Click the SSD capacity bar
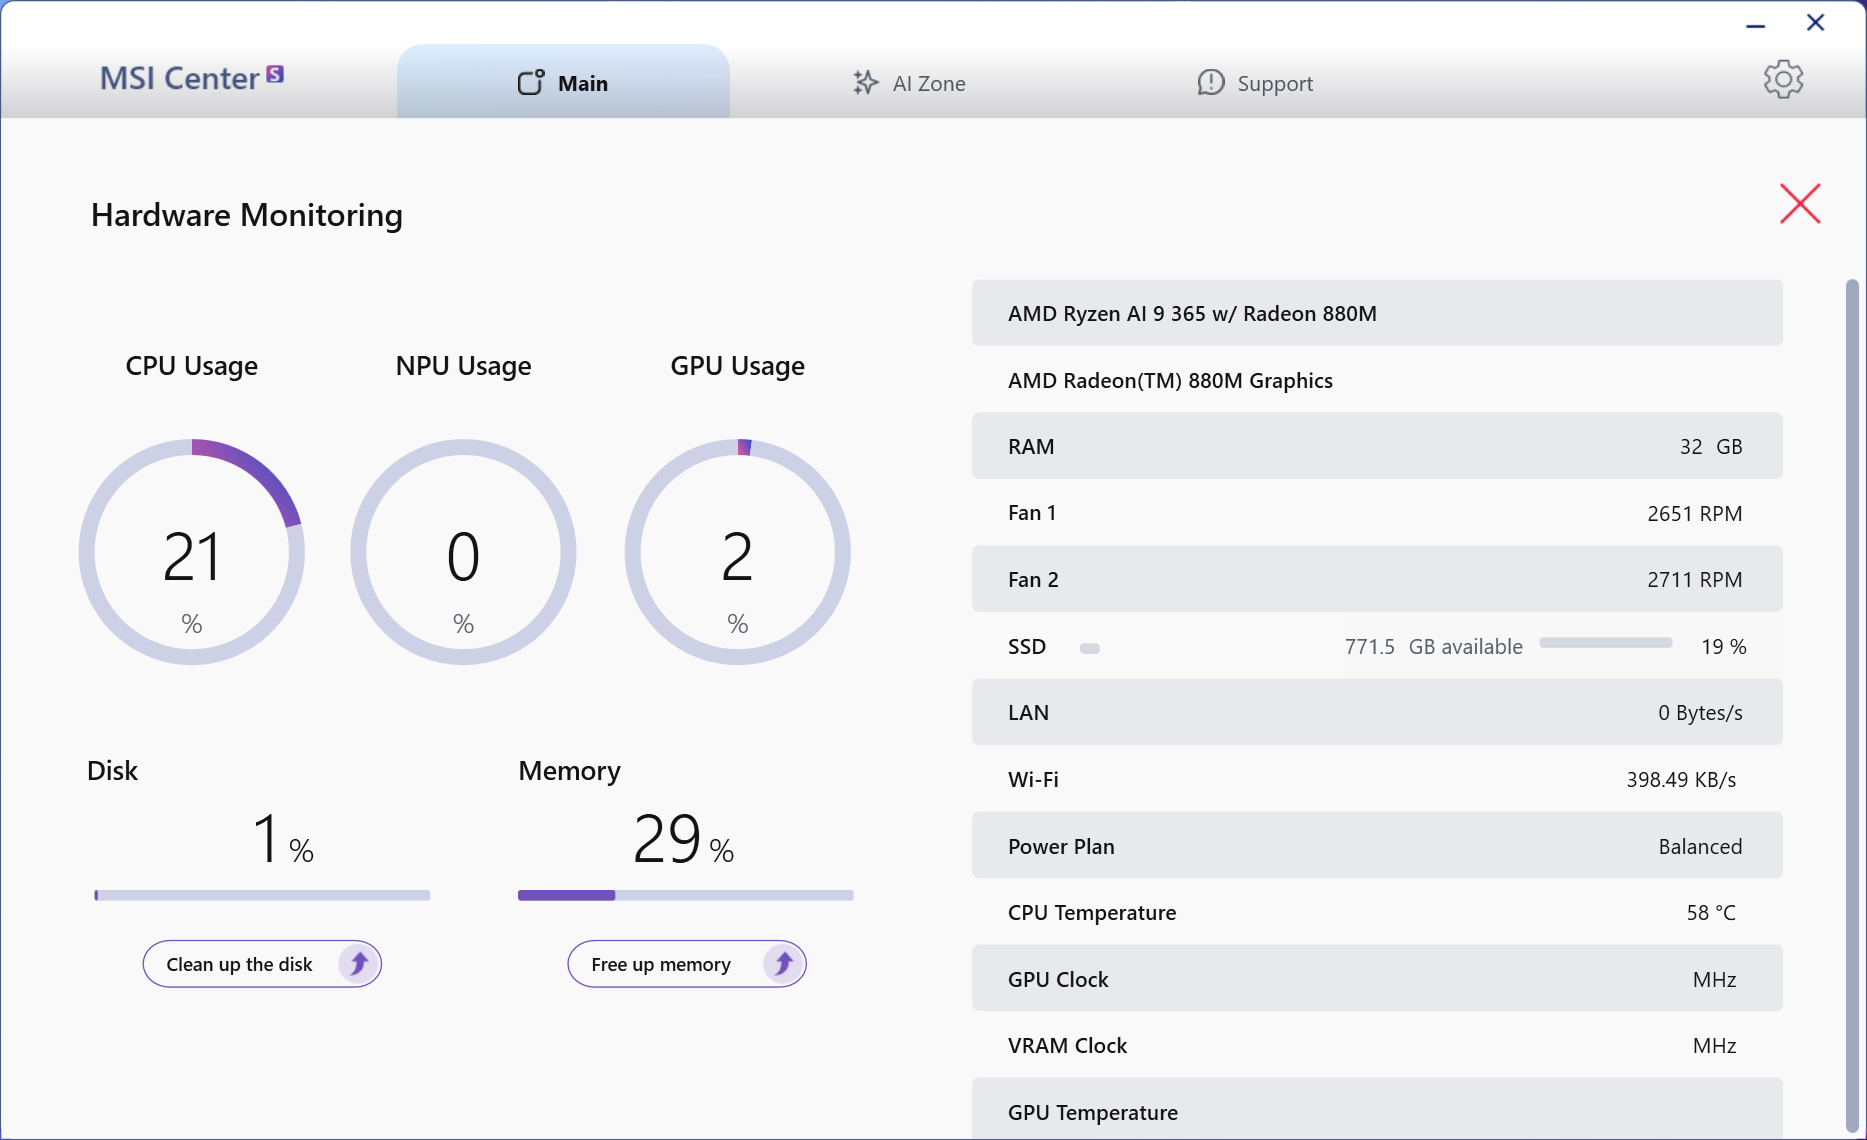Screen dimensions: 1867x1140 pos(1605,643)
